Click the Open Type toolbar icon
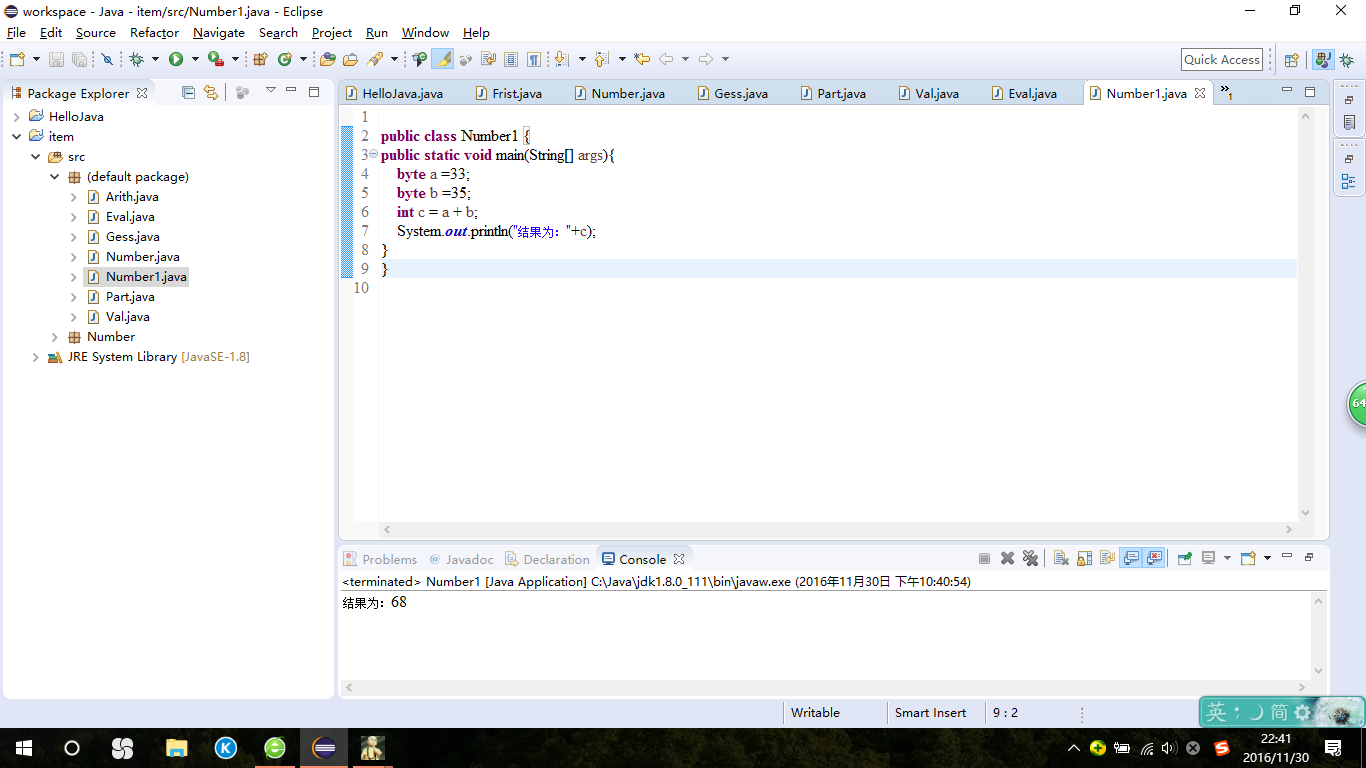 pyautogui.click(x=327, y=59)
